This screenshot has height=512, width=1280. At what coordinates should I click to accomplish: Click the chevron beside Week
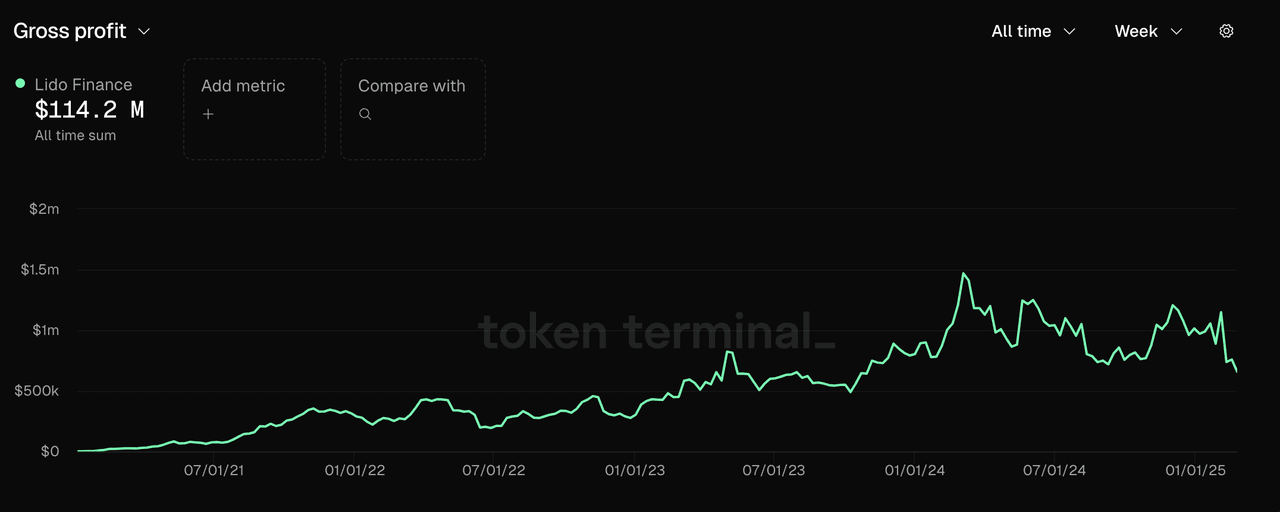(x=1176, y=31)
